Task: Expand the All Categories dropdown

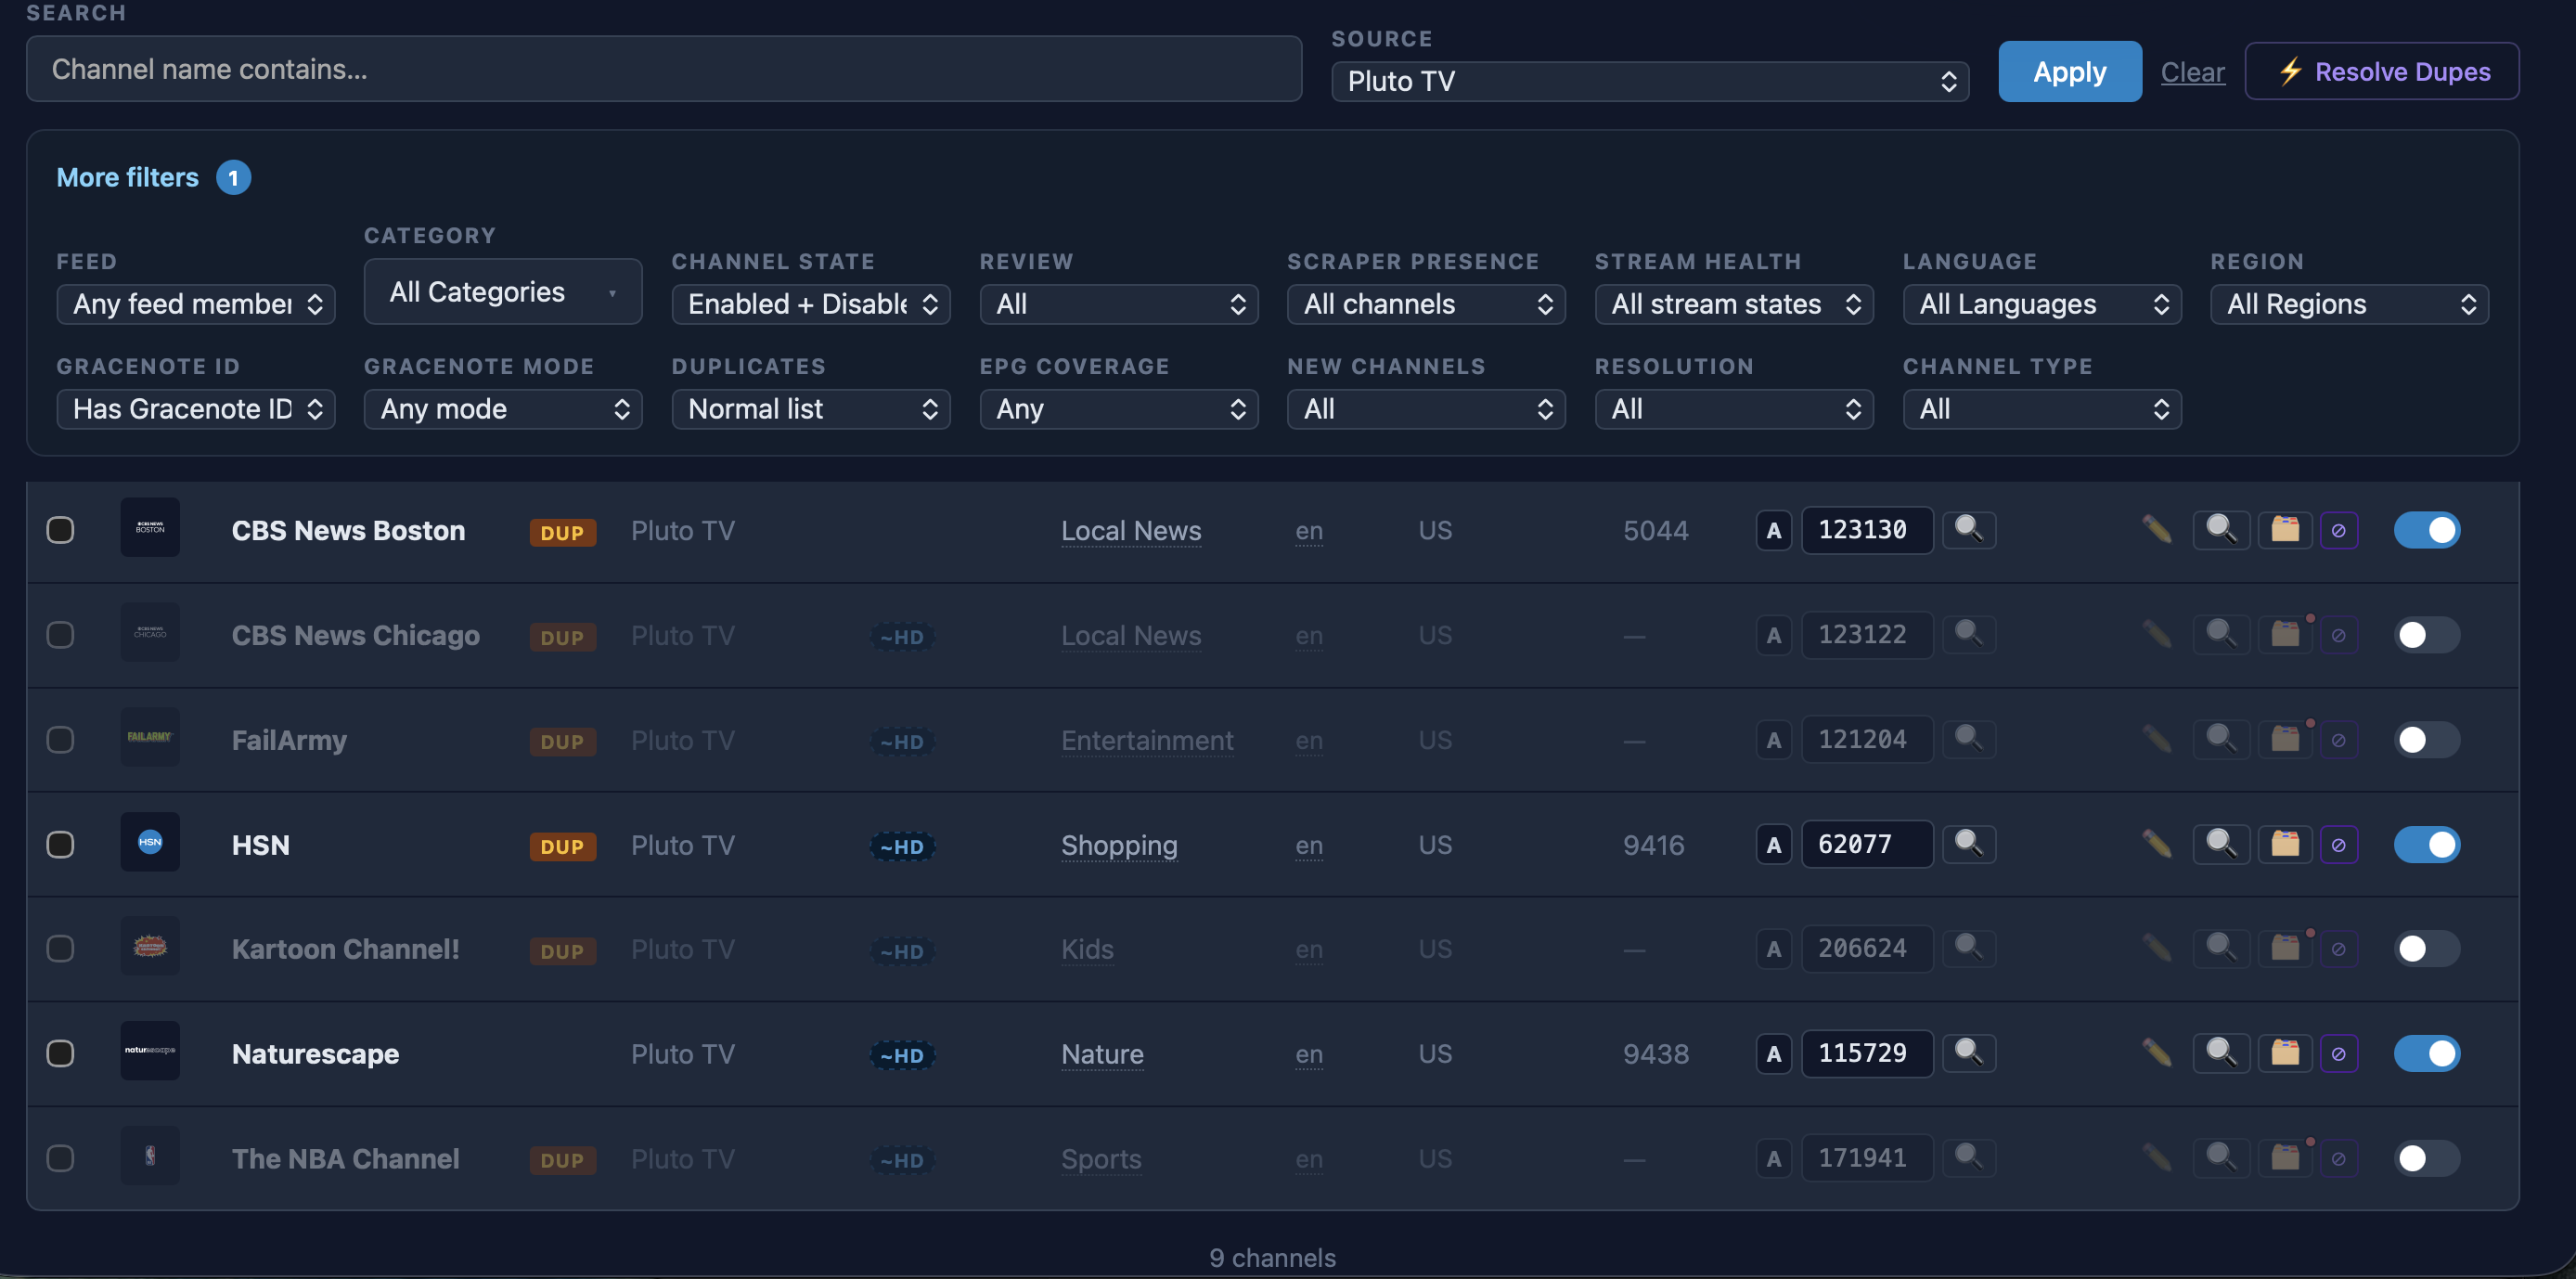Action: click(503, 292)
